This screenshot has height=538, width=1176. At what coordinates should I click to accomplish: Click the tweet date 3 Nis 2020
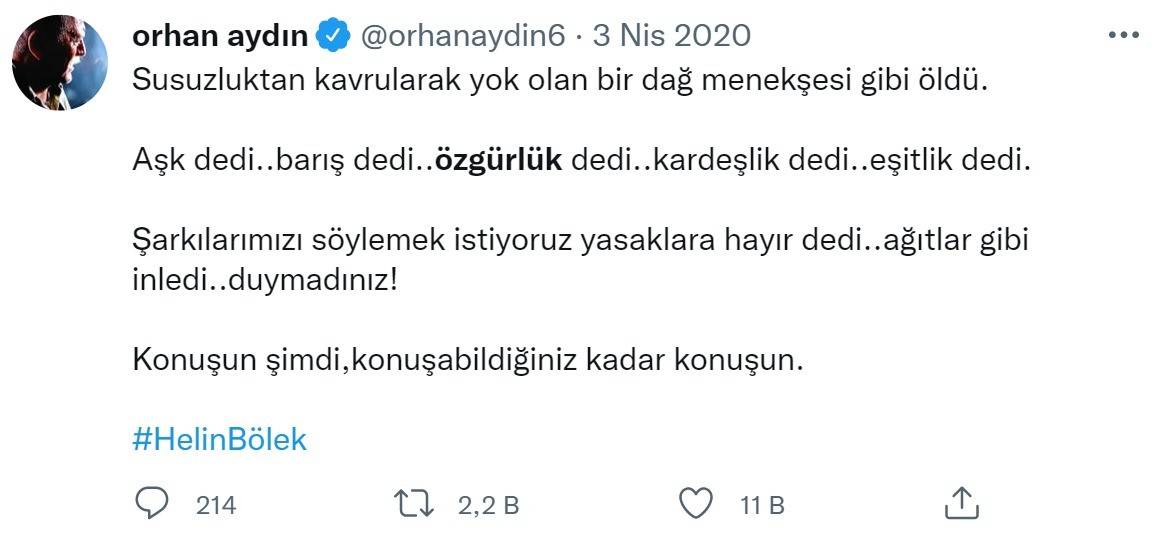pyautogui.click(x=671, y=37)
